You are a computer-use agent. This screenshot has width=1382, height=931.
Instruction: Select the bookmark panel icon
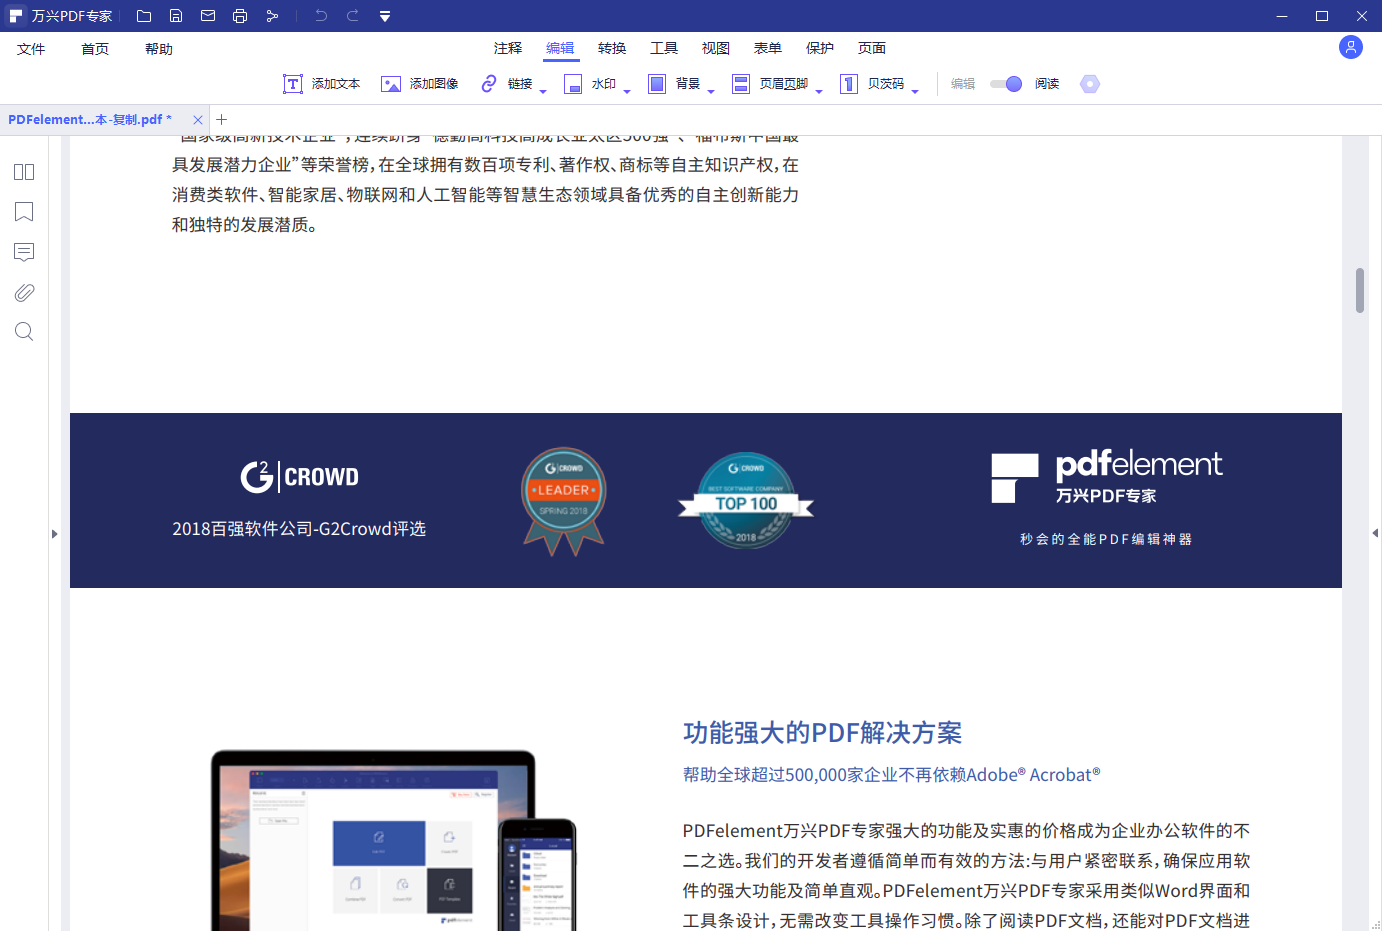tap(23, 212)
